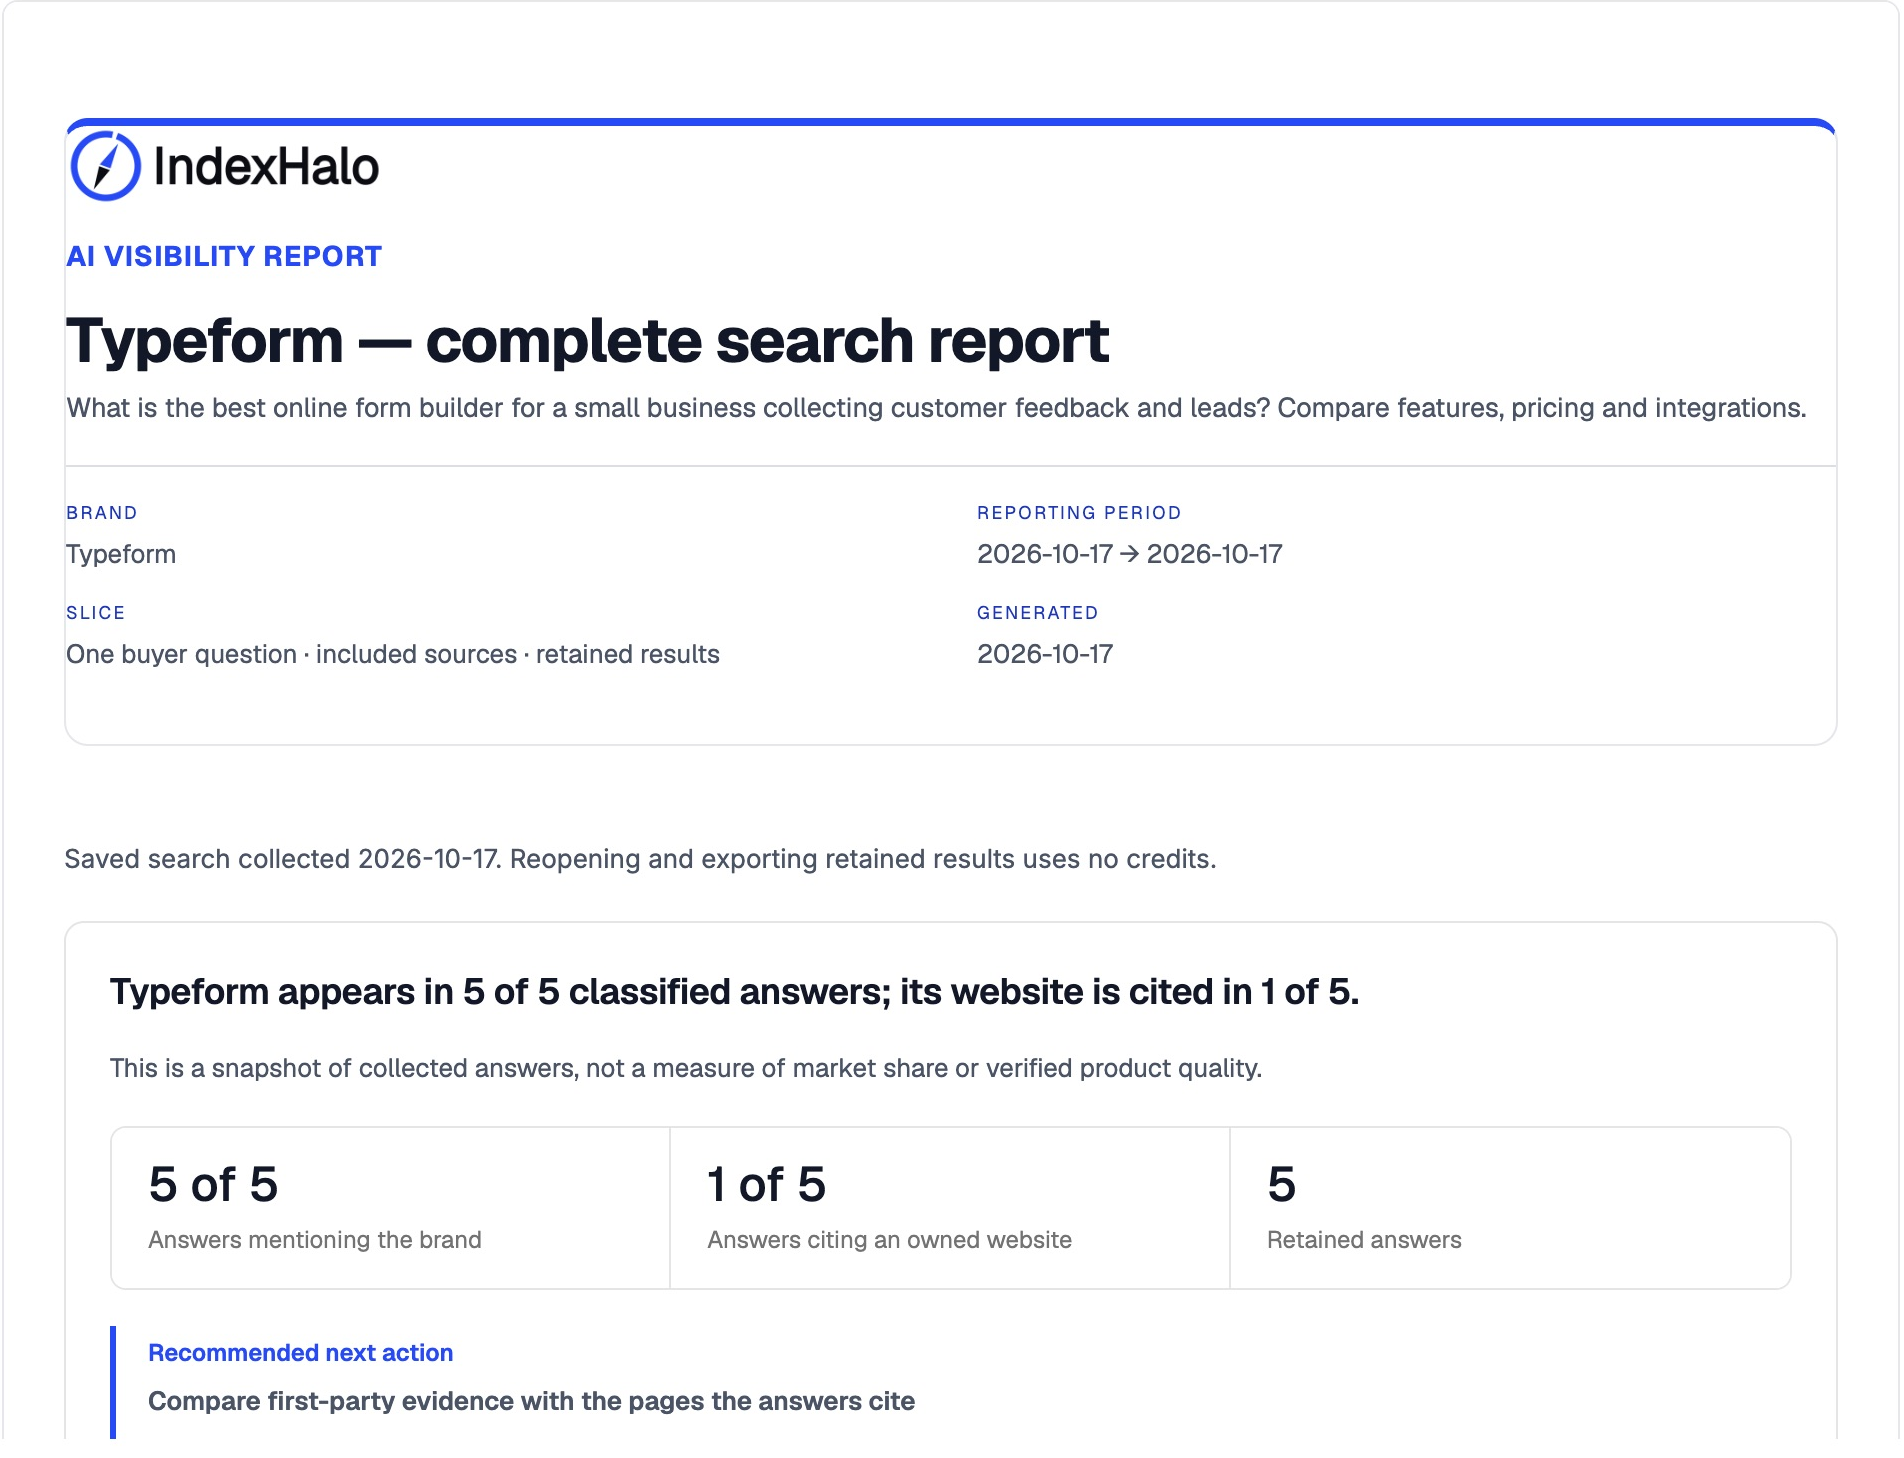Select the slice value 'One buyer question · included sources'
Viewport: 1904px width, 1458px height.
point(393,654)
